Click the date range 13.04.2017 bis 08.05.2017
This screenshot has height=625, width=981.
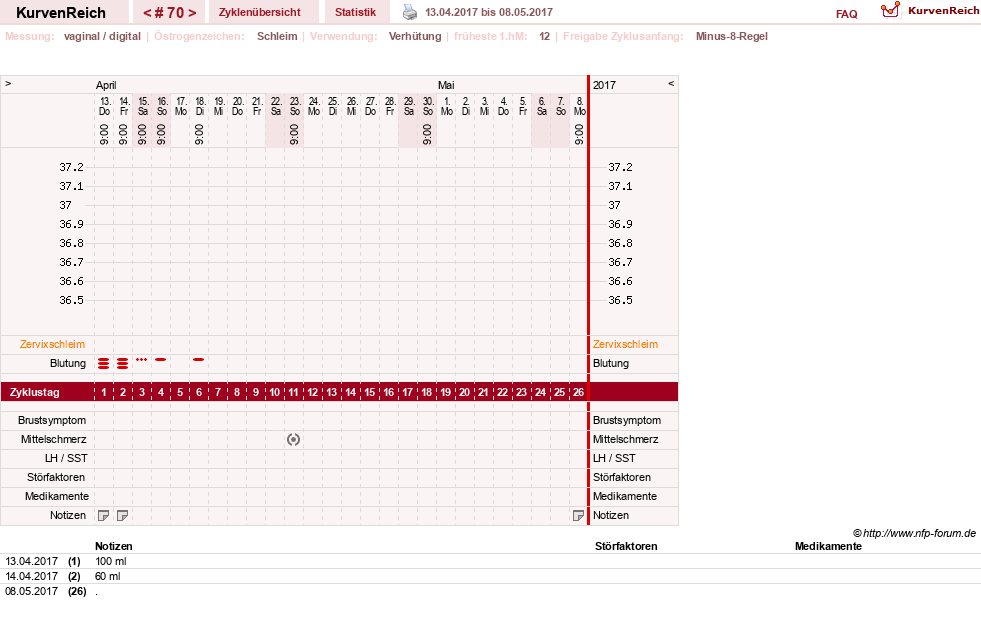point(489,12)
